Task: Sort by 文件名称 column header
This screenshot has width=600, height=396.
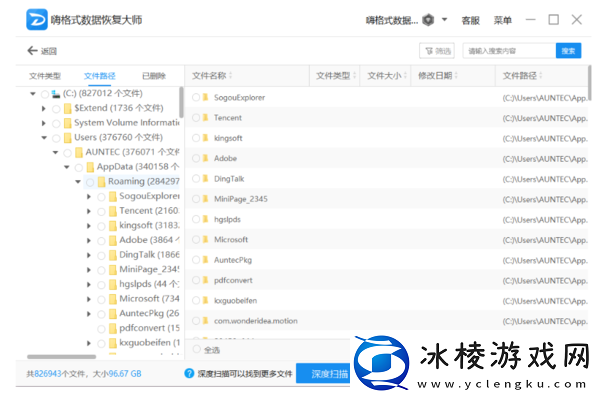Action: (x=212, y=76)
